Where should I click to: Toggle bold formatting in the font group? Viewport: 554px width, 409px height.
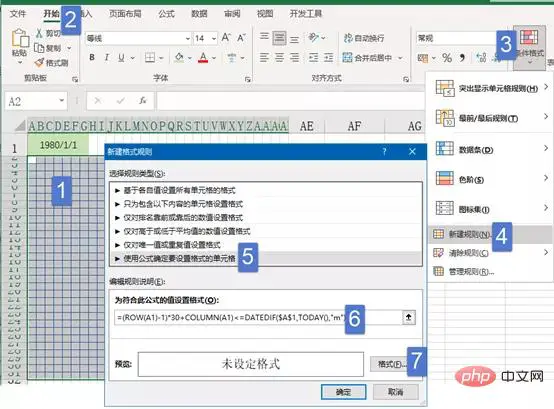[92, 57]
